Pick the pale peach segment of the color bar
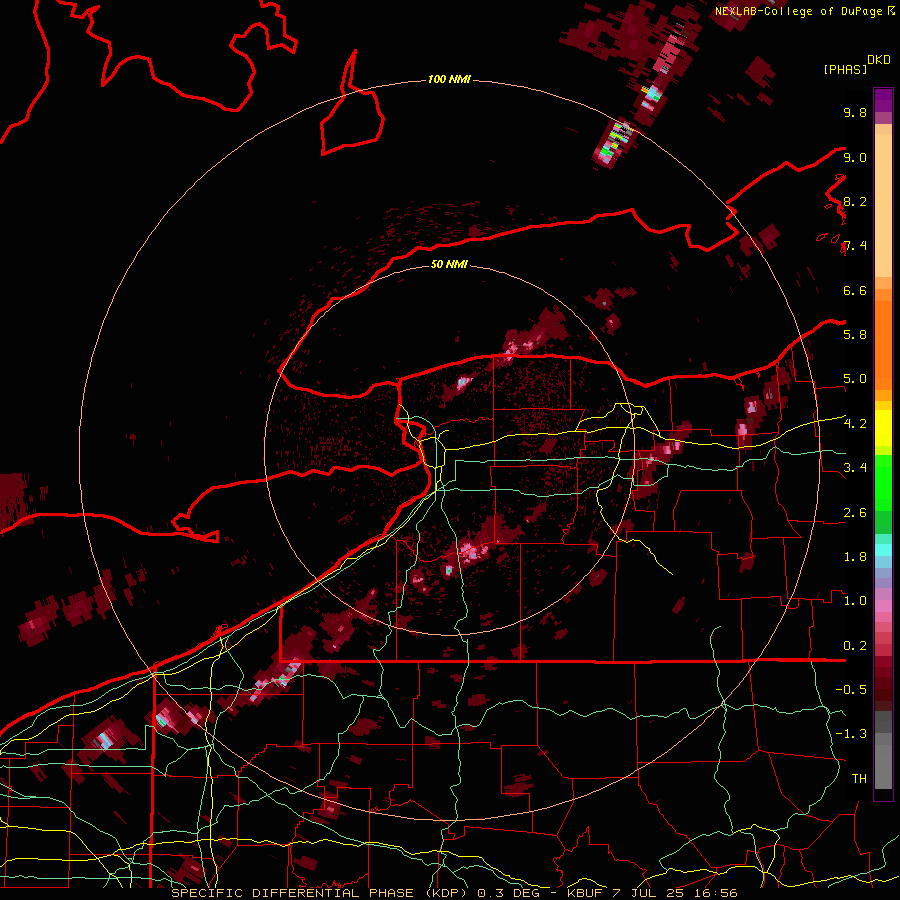Screen dimensions: 900x900 tap(883, 207)
